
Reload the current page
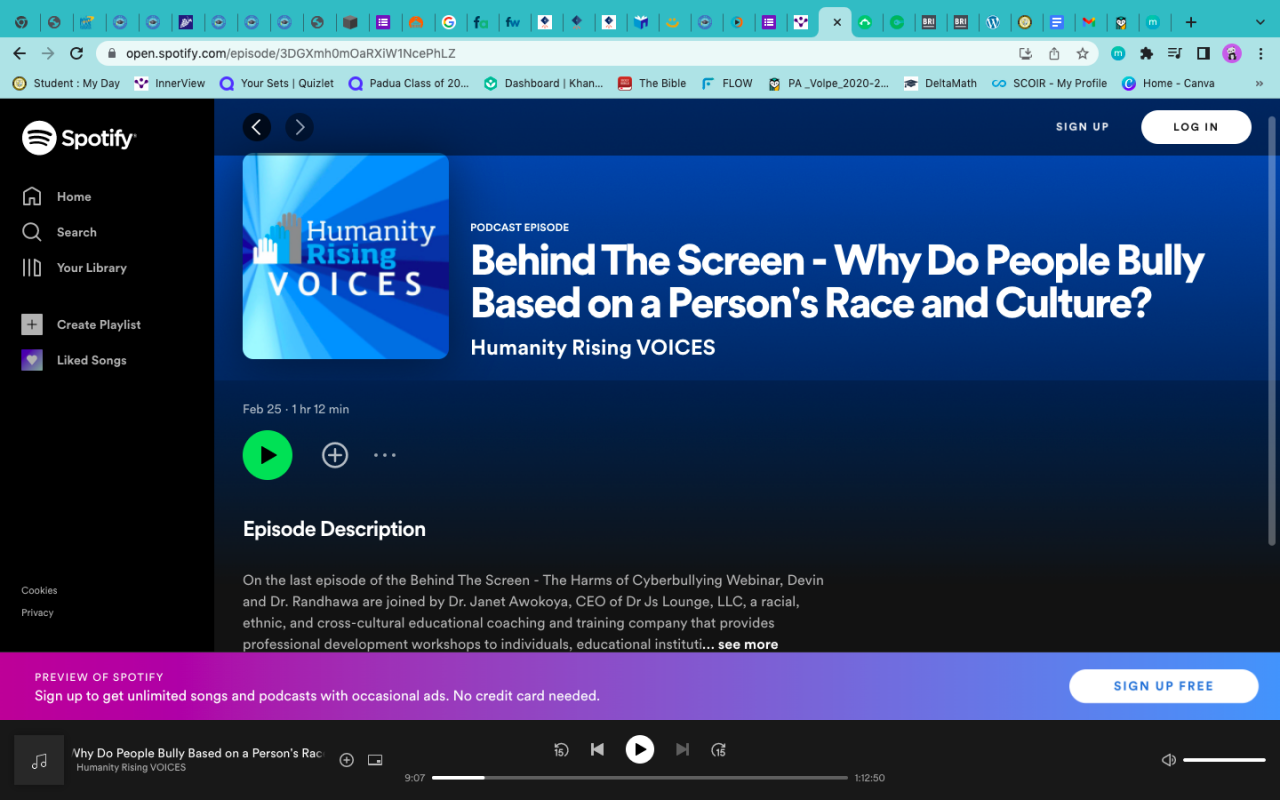pyautogui.click(x=77, y=53)
